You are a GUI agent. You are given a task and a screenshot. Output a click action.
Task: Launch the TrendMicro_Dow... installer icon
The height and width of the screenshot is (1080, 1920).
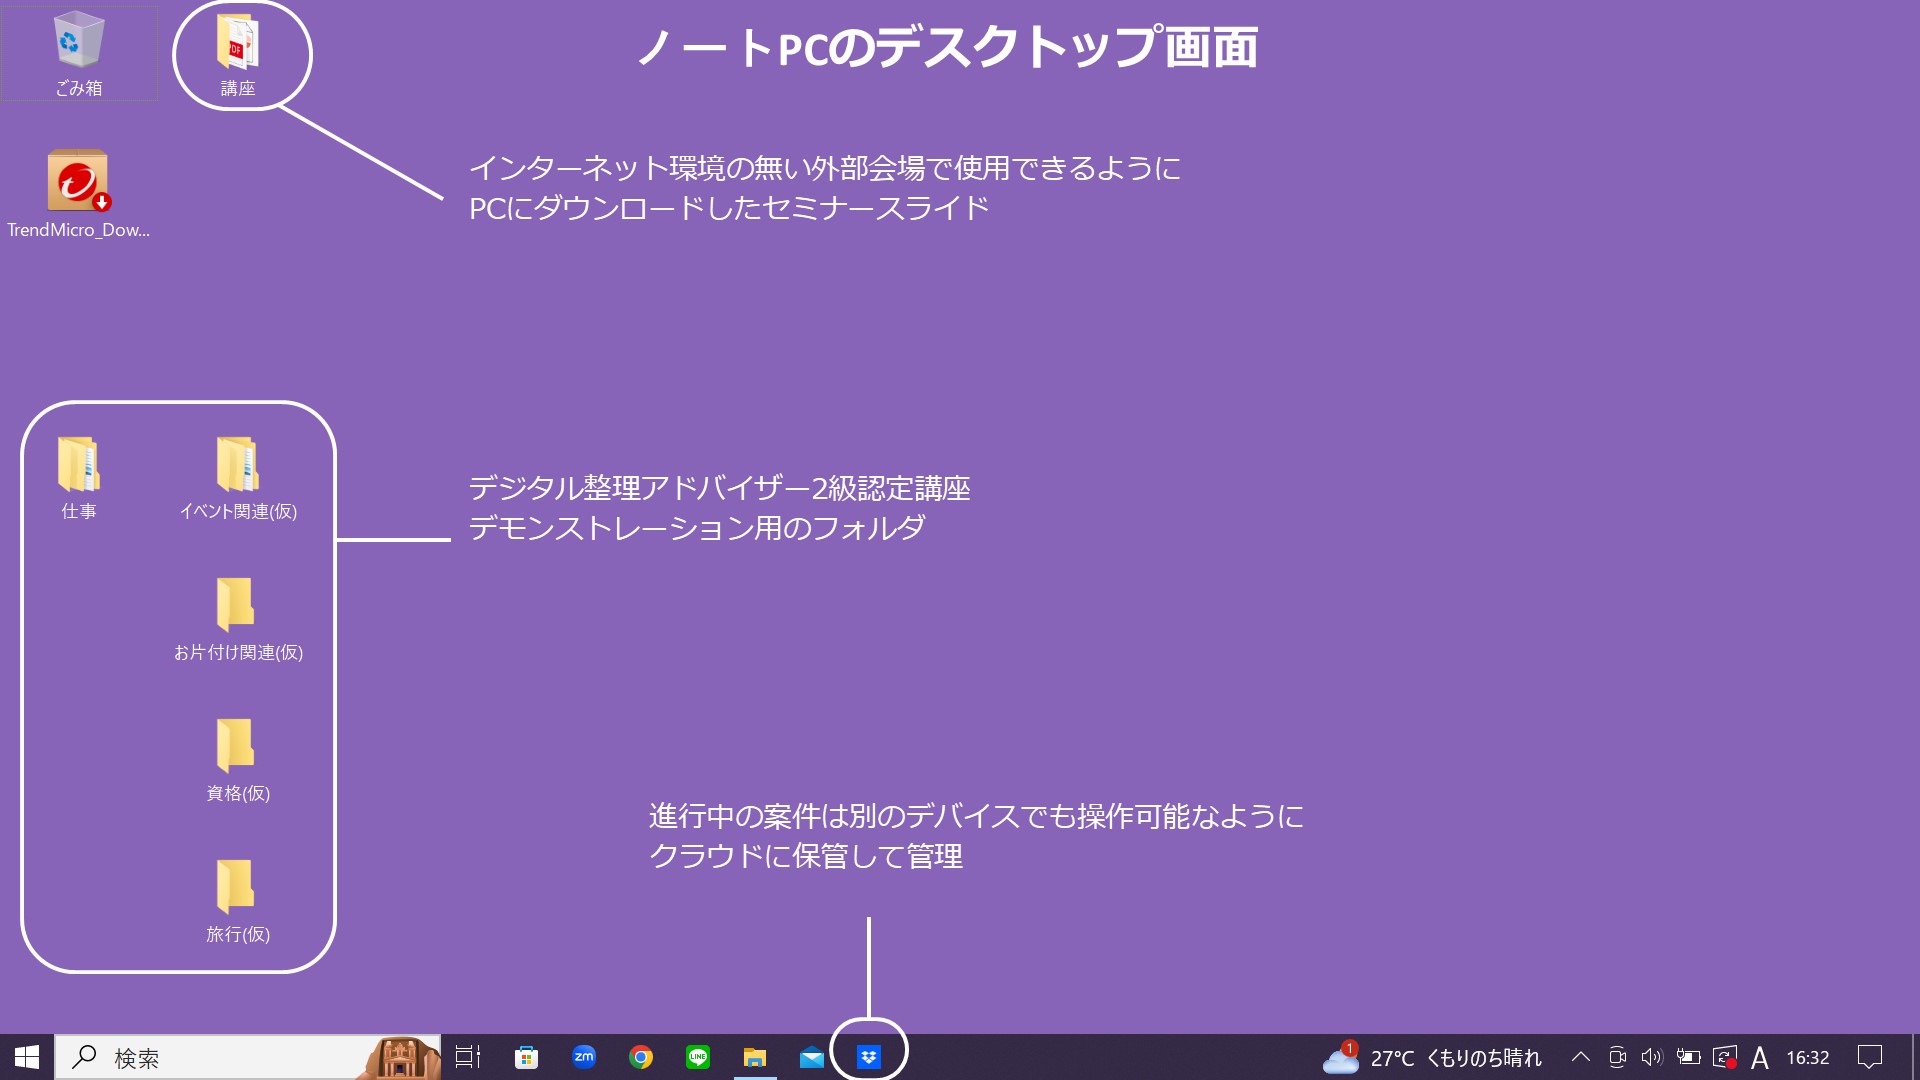78,194
